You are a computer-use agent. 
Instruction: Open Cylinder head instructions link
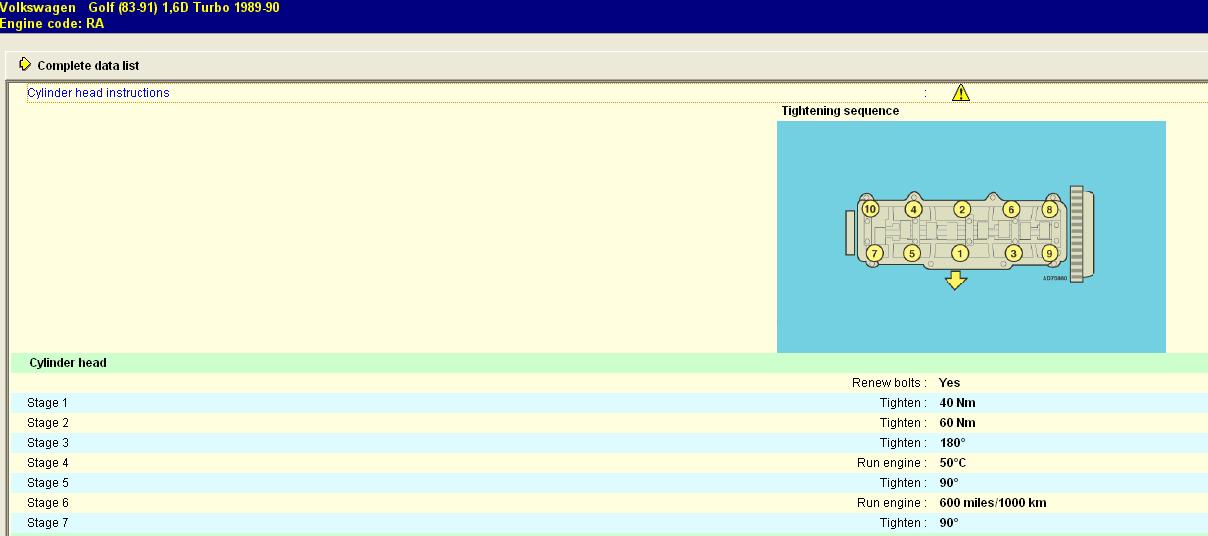click(x=98, y=93)
